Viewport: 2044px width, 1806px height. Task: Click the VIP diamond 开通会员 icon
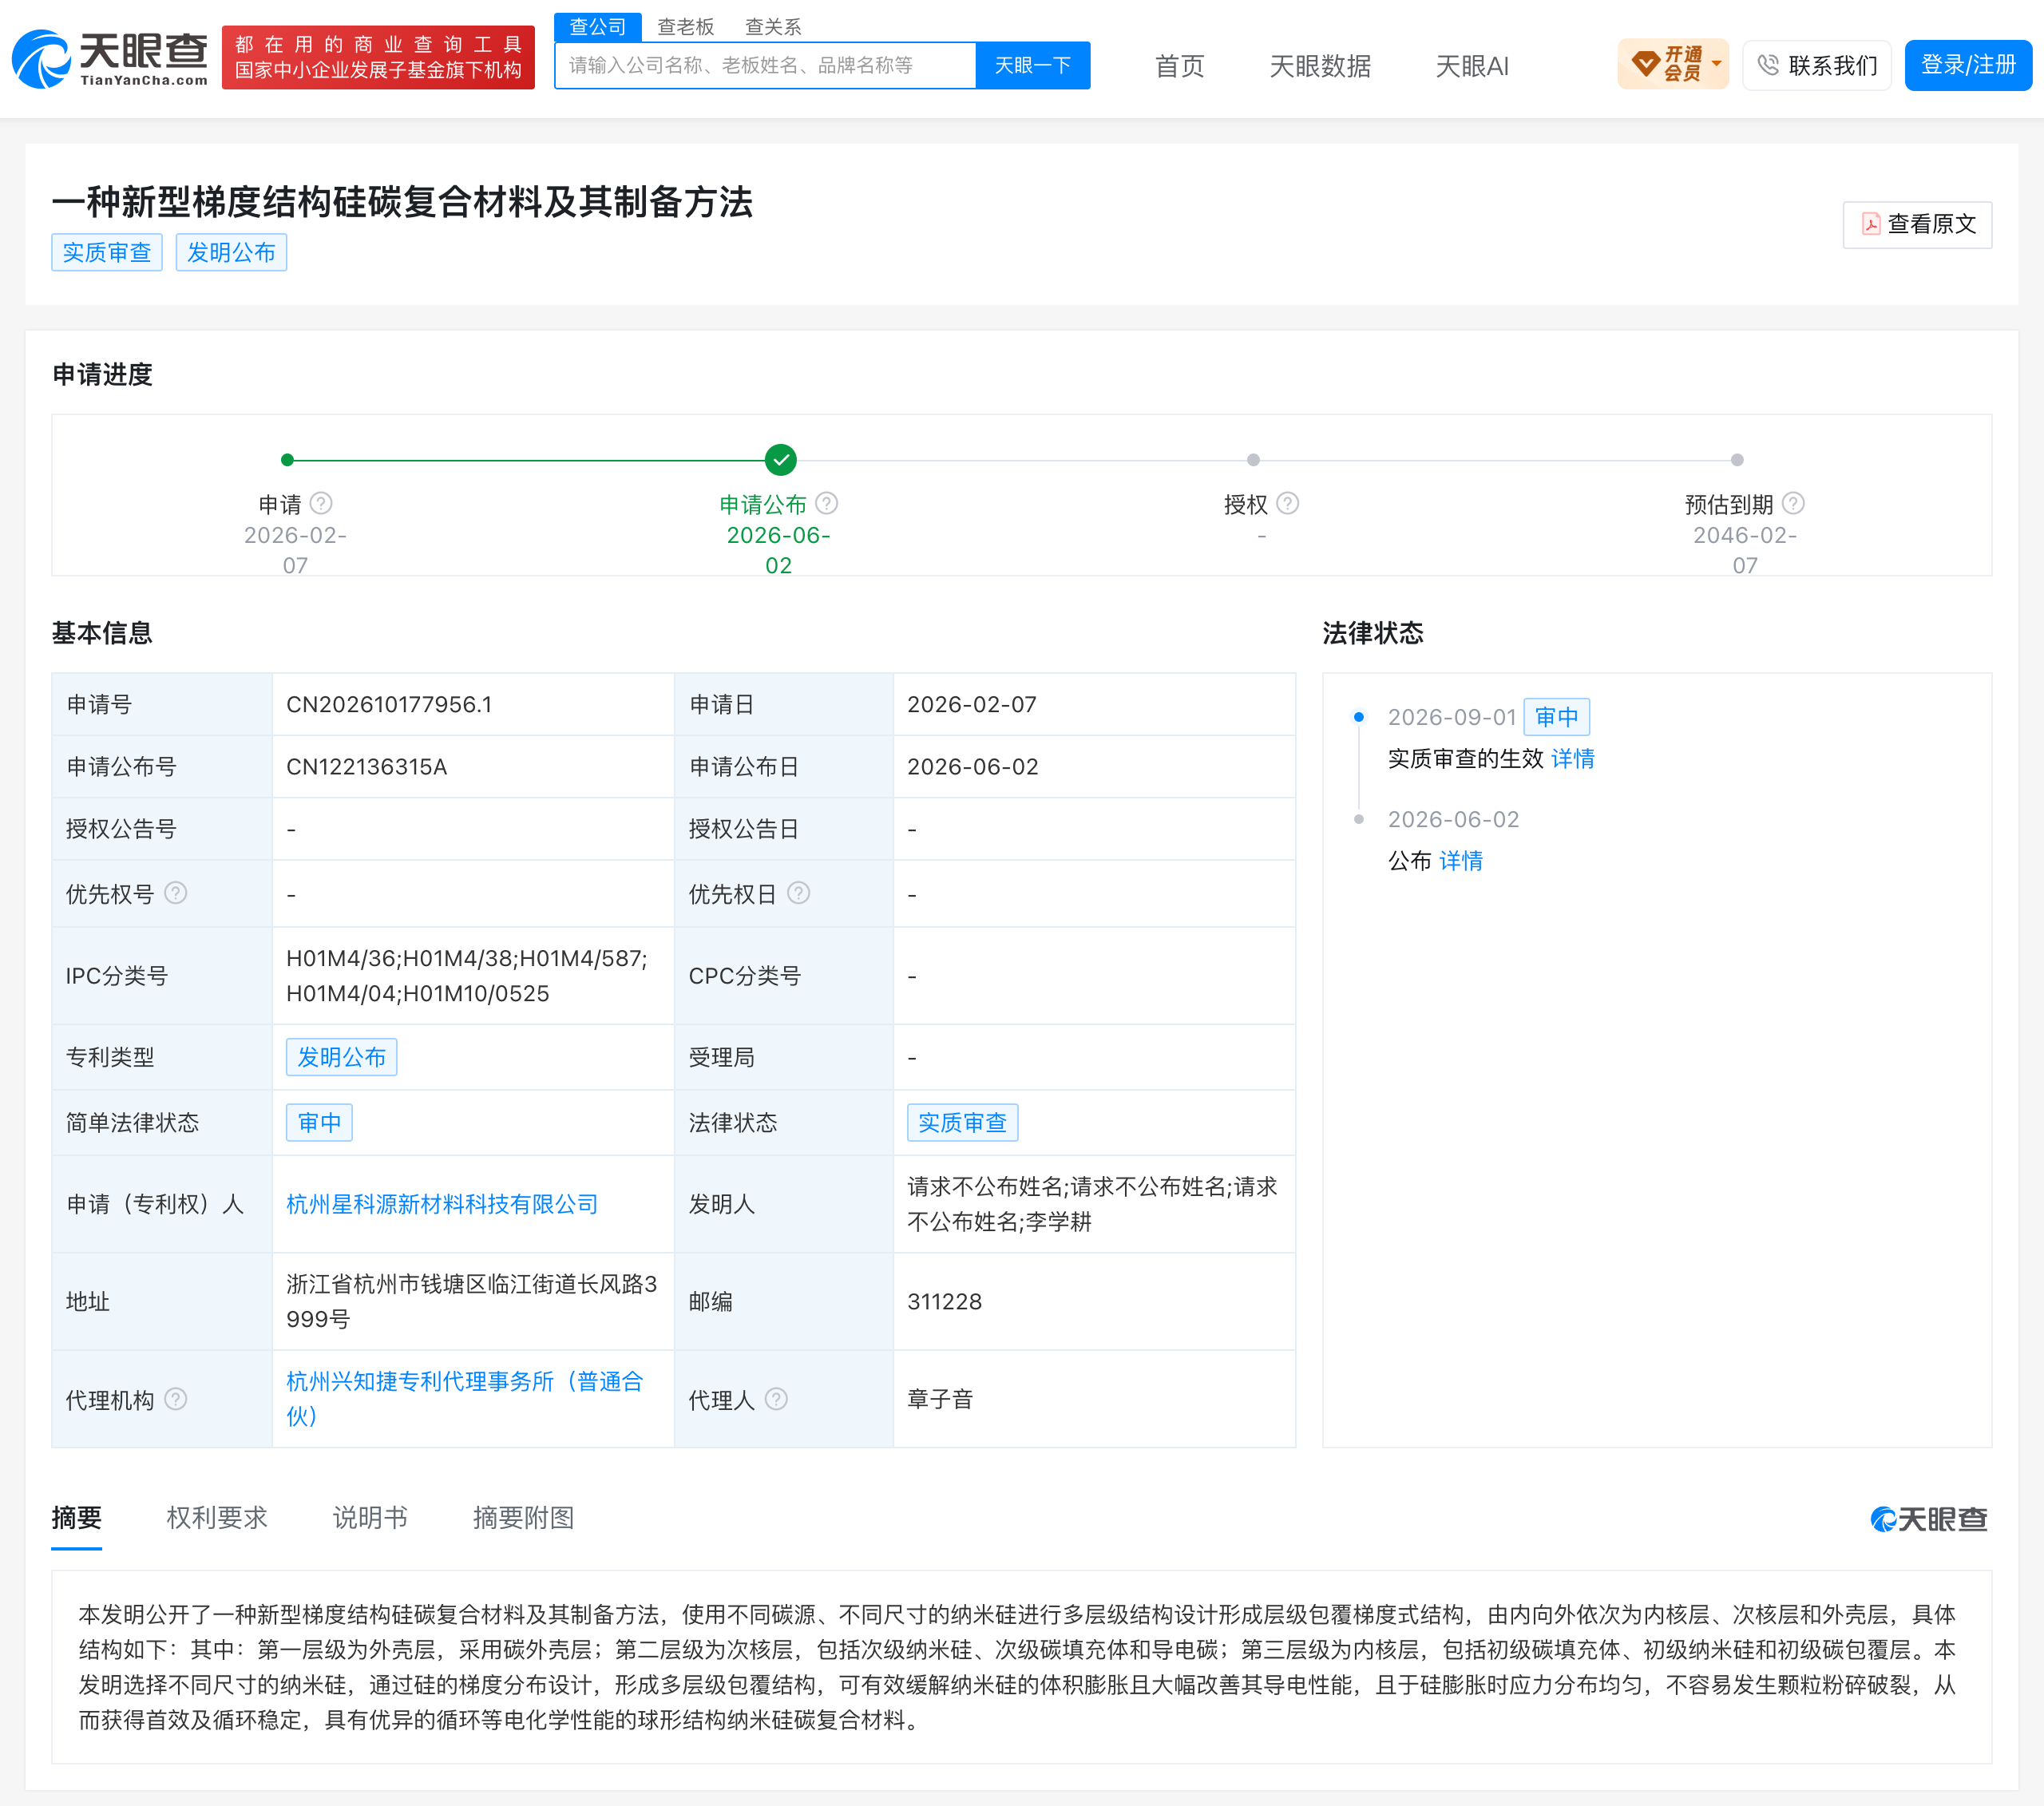coord(1645,65)
